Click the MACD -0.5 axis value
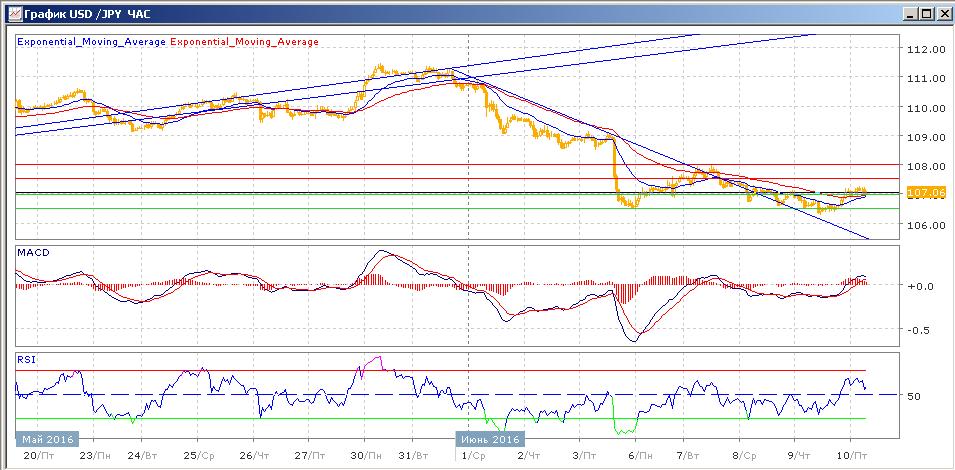Viewport: 955px width, 470px height. [x=917, y=330]
